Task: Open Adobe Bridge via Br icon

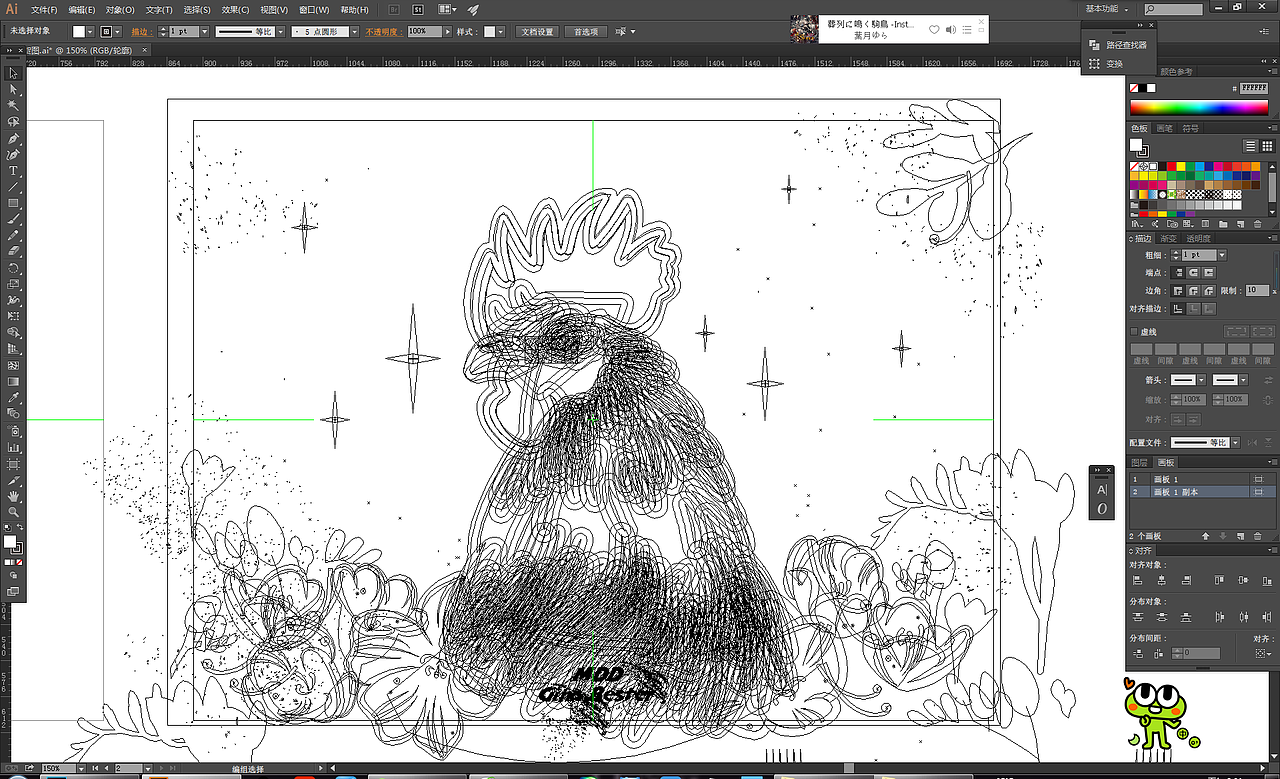Action: [x=394, y=9]
